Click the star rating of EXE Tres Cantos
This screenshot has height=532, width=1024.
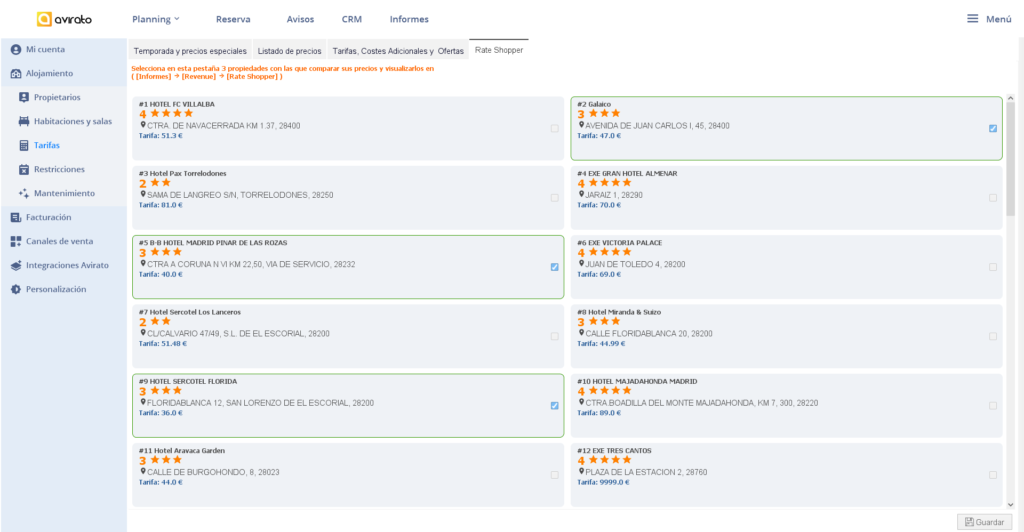[x=605, y=460]
